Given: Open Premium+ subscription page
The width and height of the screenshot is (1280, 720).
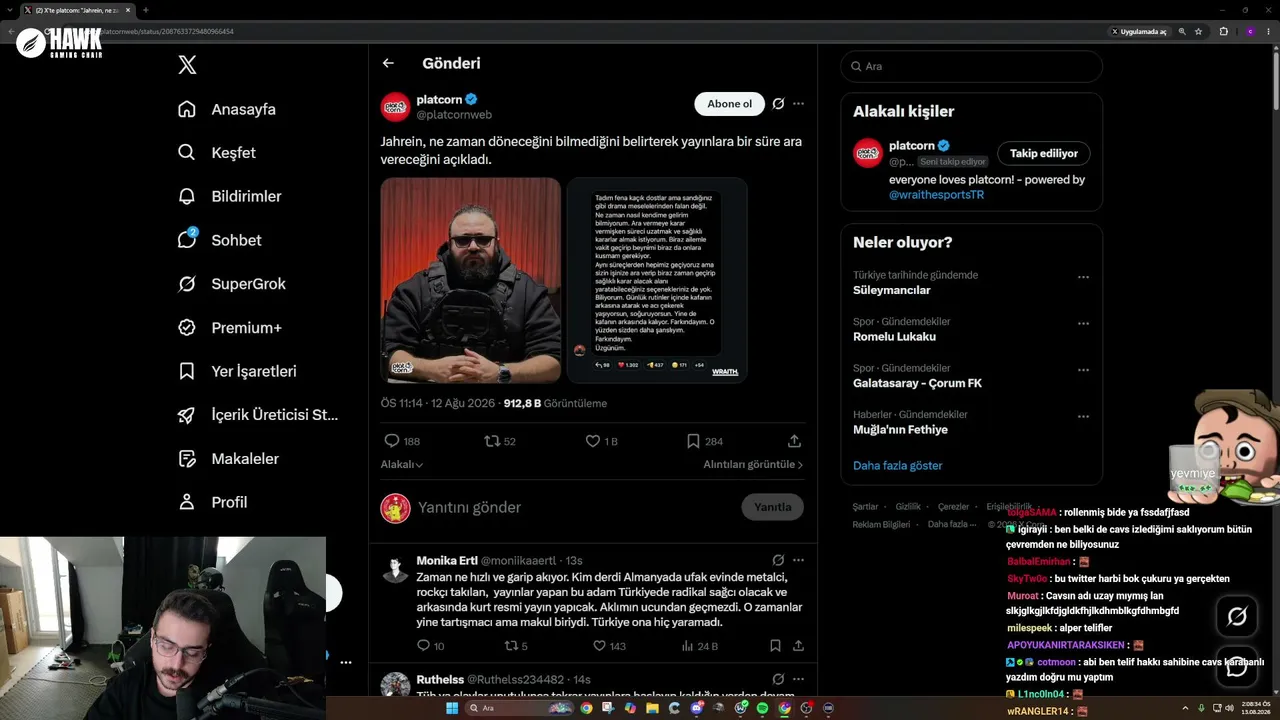Looking at the screenshot, I should point(229,327).
